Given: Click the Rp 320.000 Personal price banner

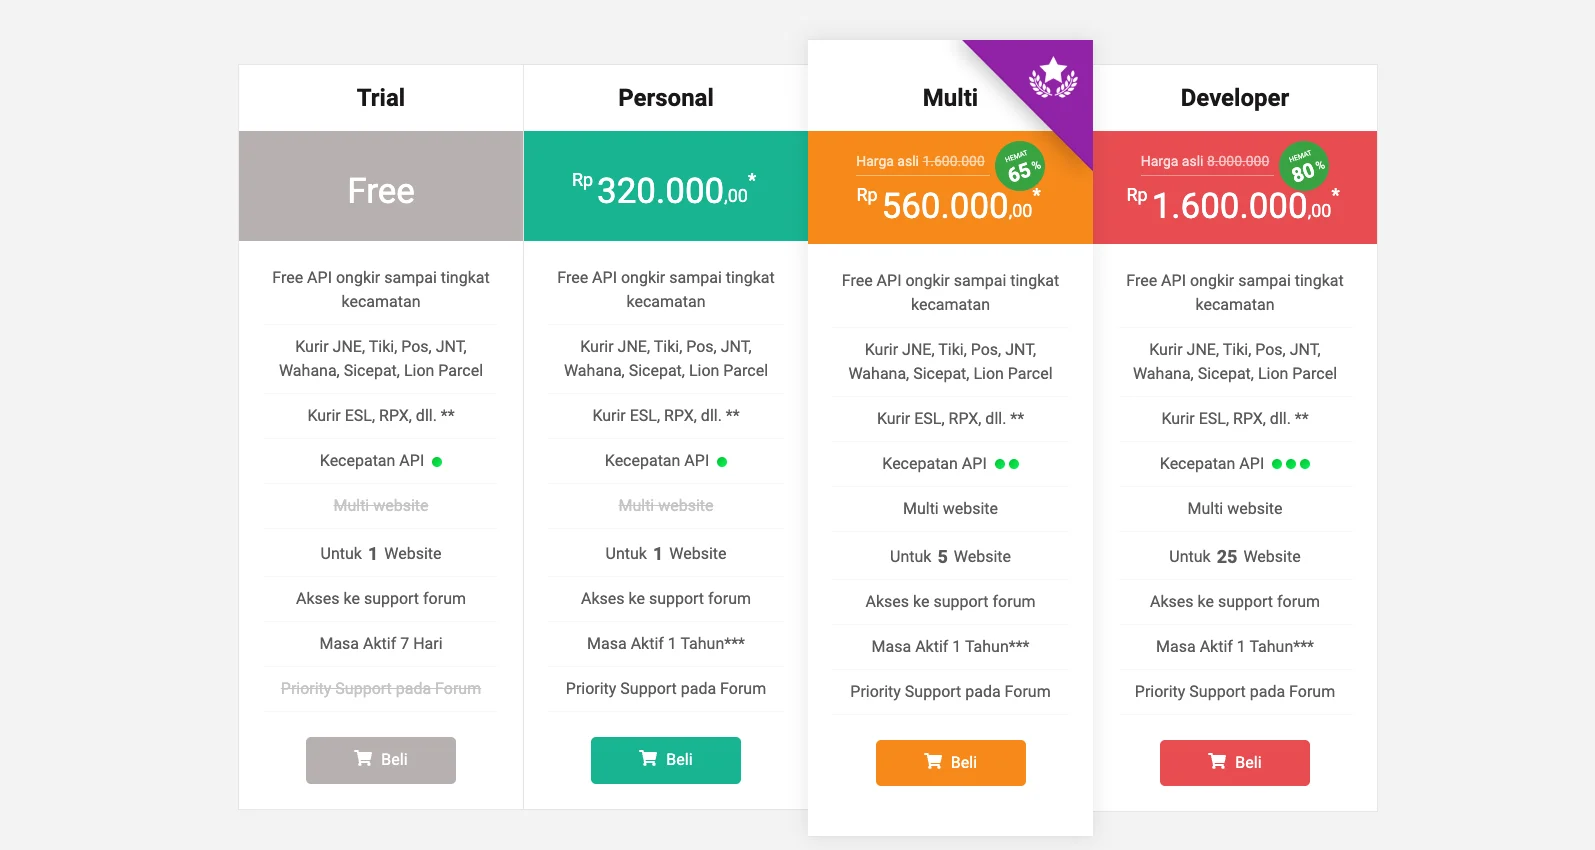Looking at the screenshot, I should (666, 190).
